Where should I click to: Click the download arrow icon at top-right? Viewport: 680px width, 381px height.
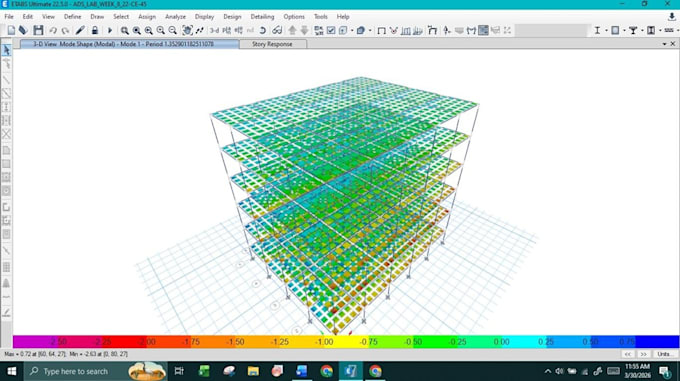pos(672,16)
